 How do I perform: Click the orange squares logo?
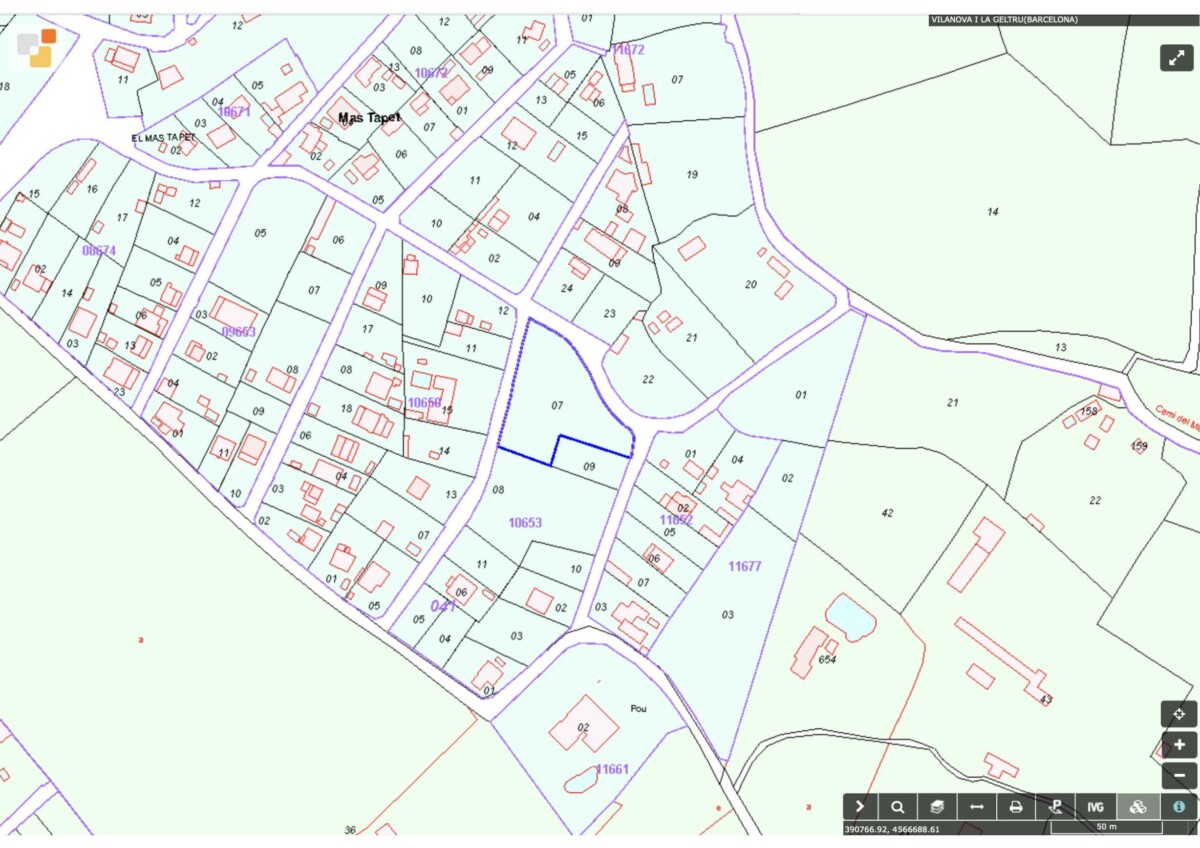tap(36, 48)
